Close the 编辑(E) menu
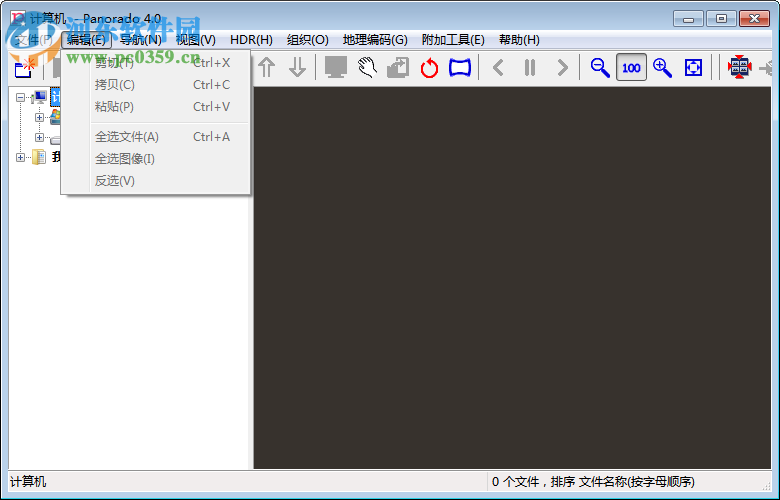This screenshot has width=780, height=500. [87, 40]
